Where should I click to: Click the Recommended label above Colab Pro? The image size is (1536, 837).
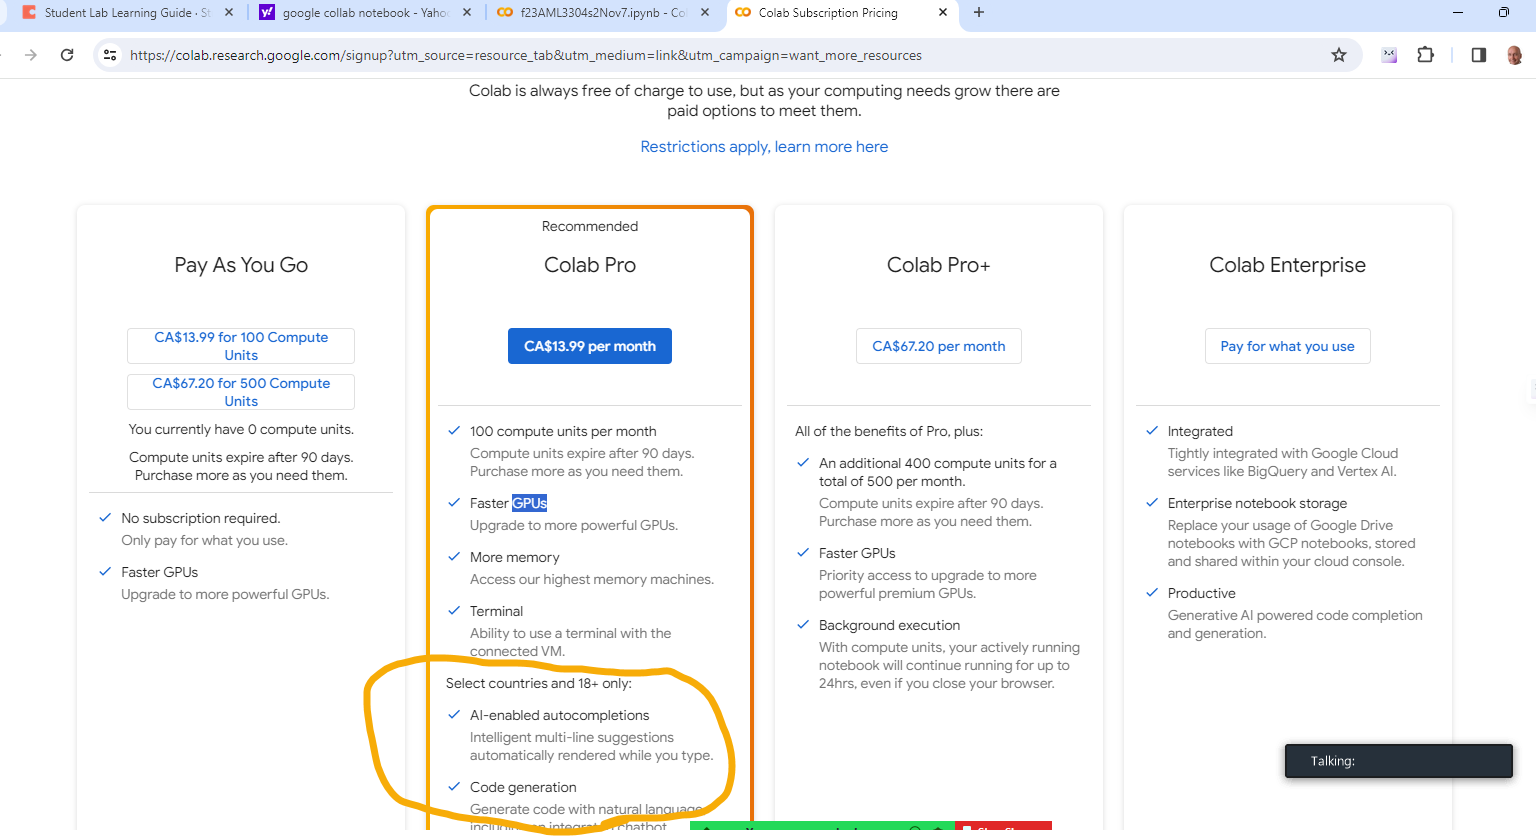coord(590,226)
